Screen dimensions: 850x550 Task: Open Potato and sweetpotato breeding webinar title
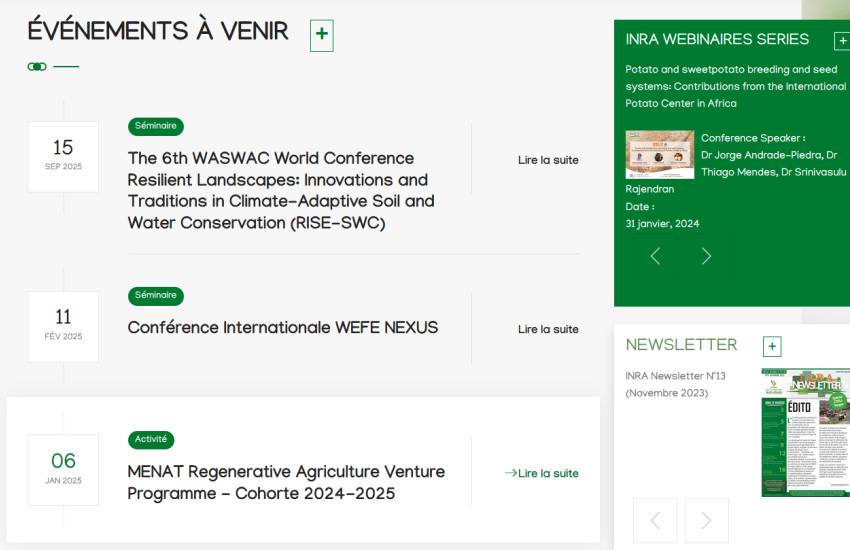[735, 86]
